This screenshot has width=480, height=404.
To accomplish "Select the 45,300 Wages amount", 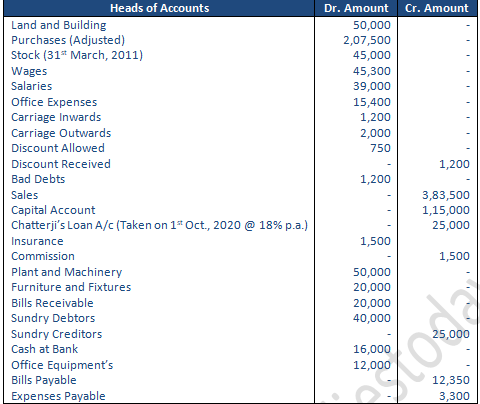I will (372, 71).
